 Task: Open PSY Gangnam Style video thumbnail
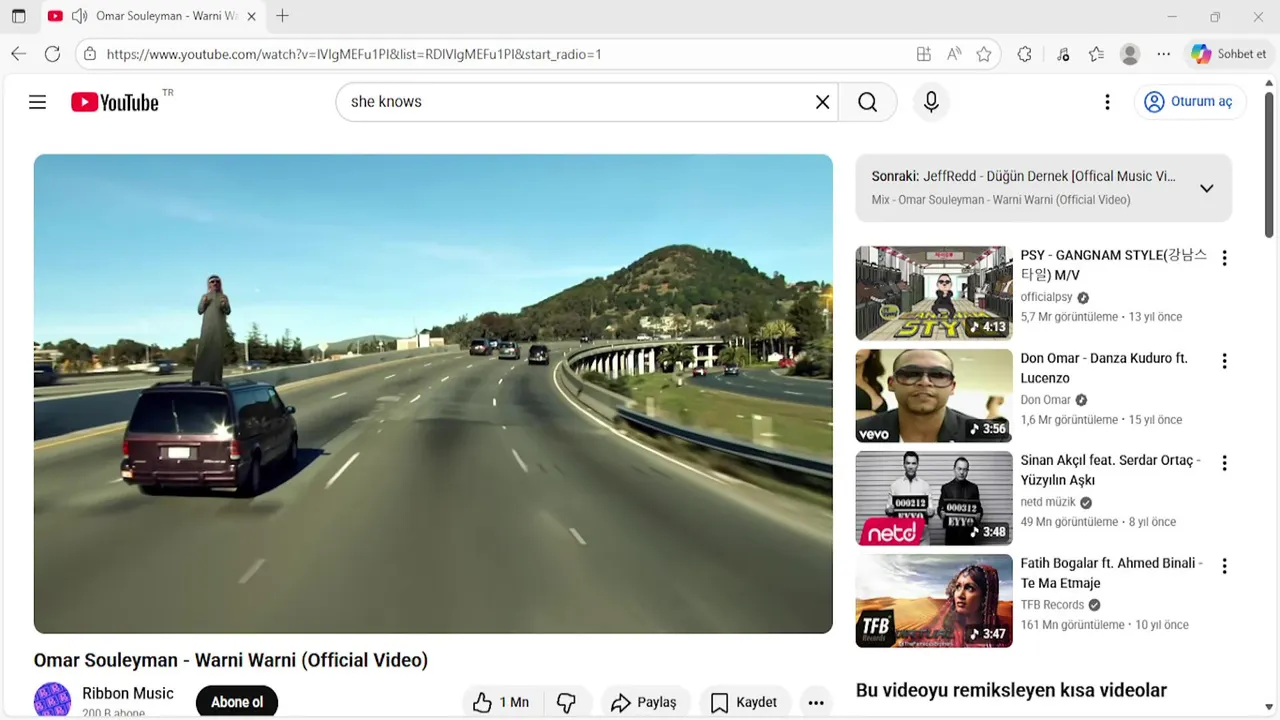pos(934,293)
